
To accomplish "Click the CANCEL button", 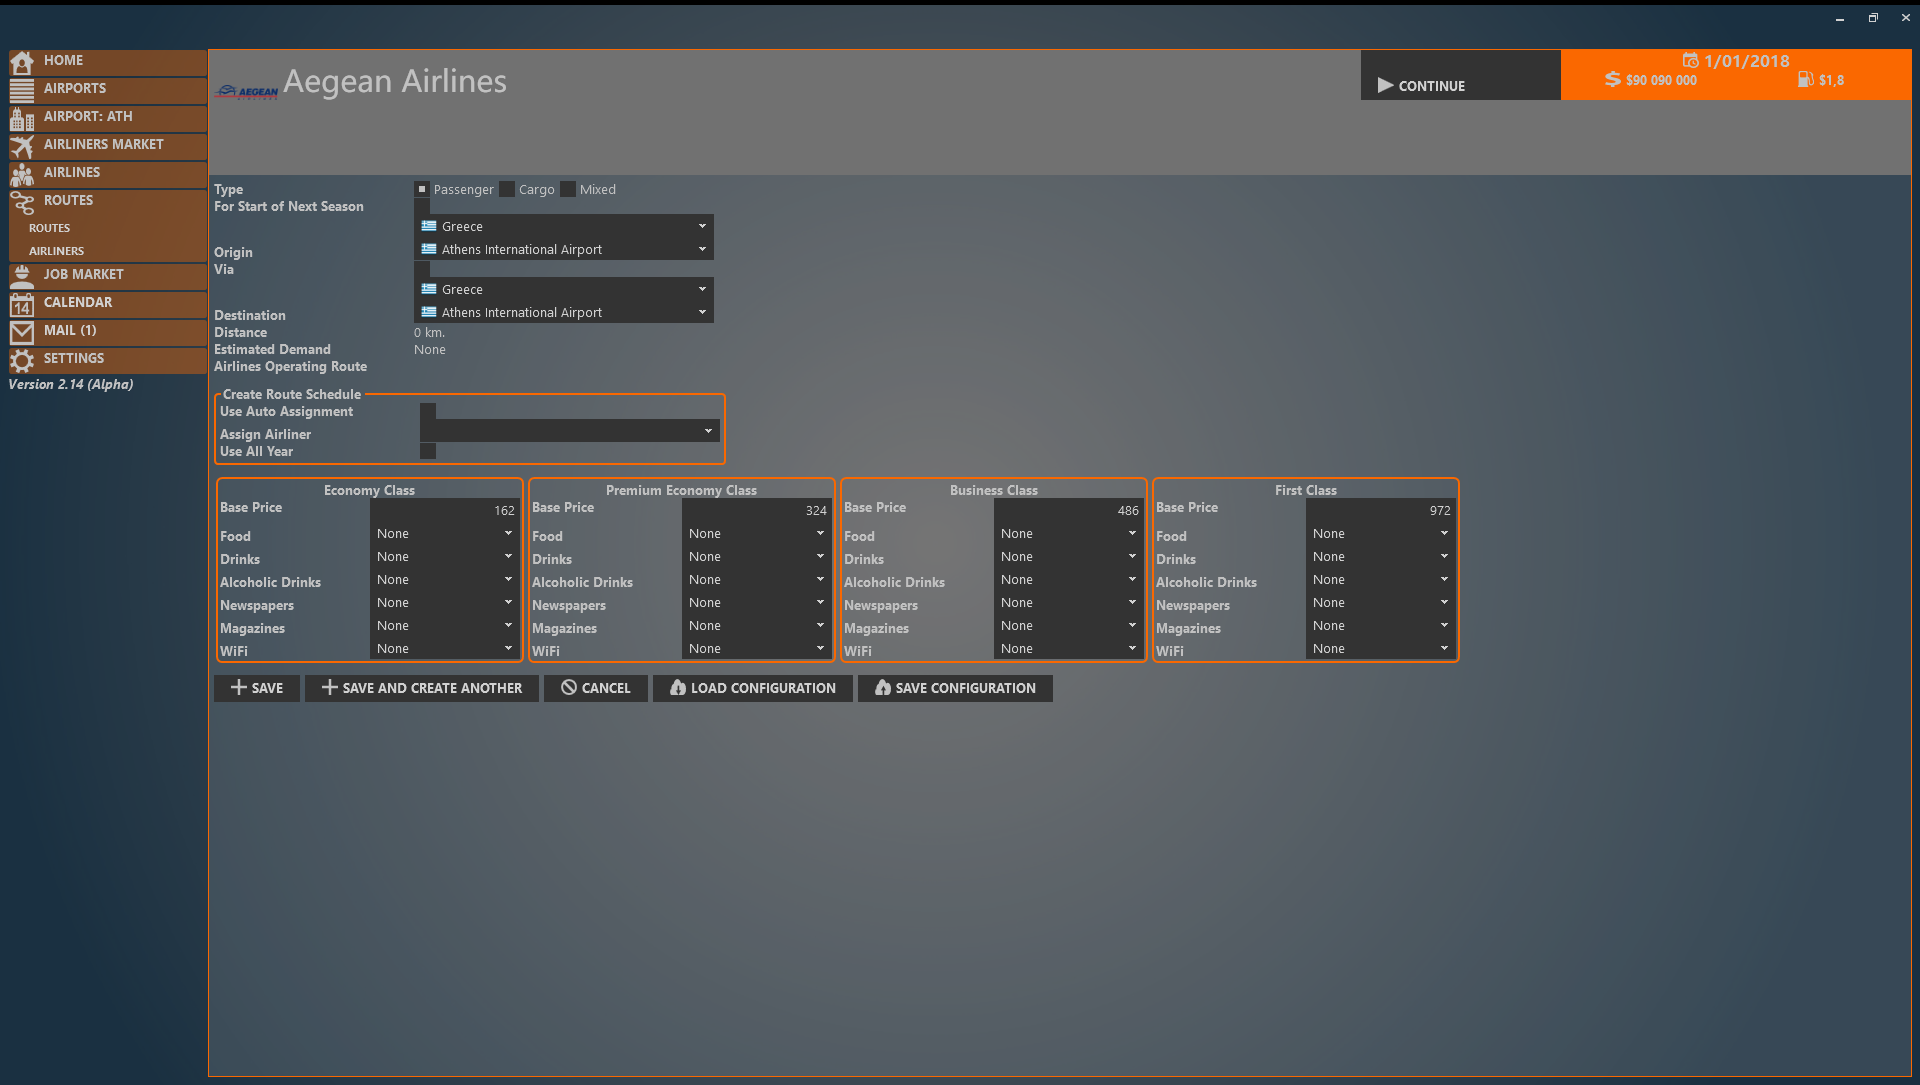I will [596, 688].
